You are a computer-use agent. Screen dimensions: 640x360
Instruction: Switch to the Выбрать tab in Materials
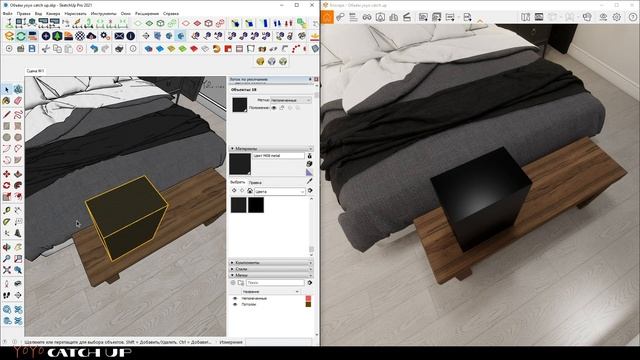coord(238,182)
